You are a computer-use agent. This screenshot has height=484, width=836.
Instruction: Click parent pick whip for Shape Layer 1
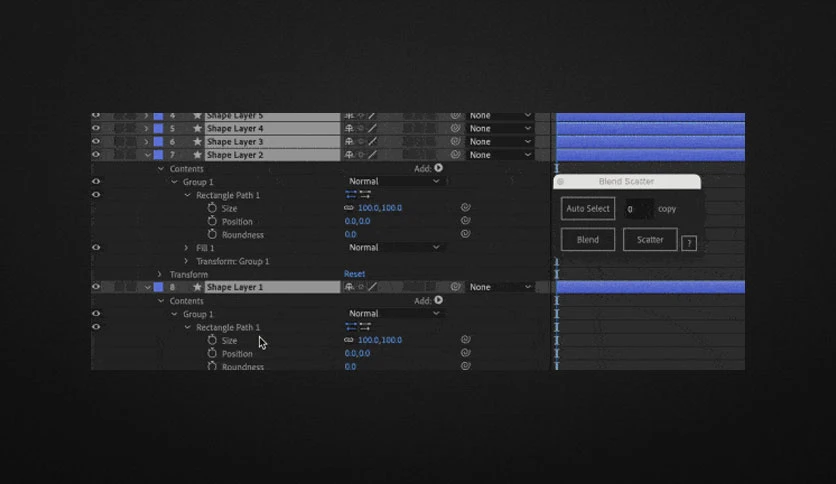click(x=455, y=287)
